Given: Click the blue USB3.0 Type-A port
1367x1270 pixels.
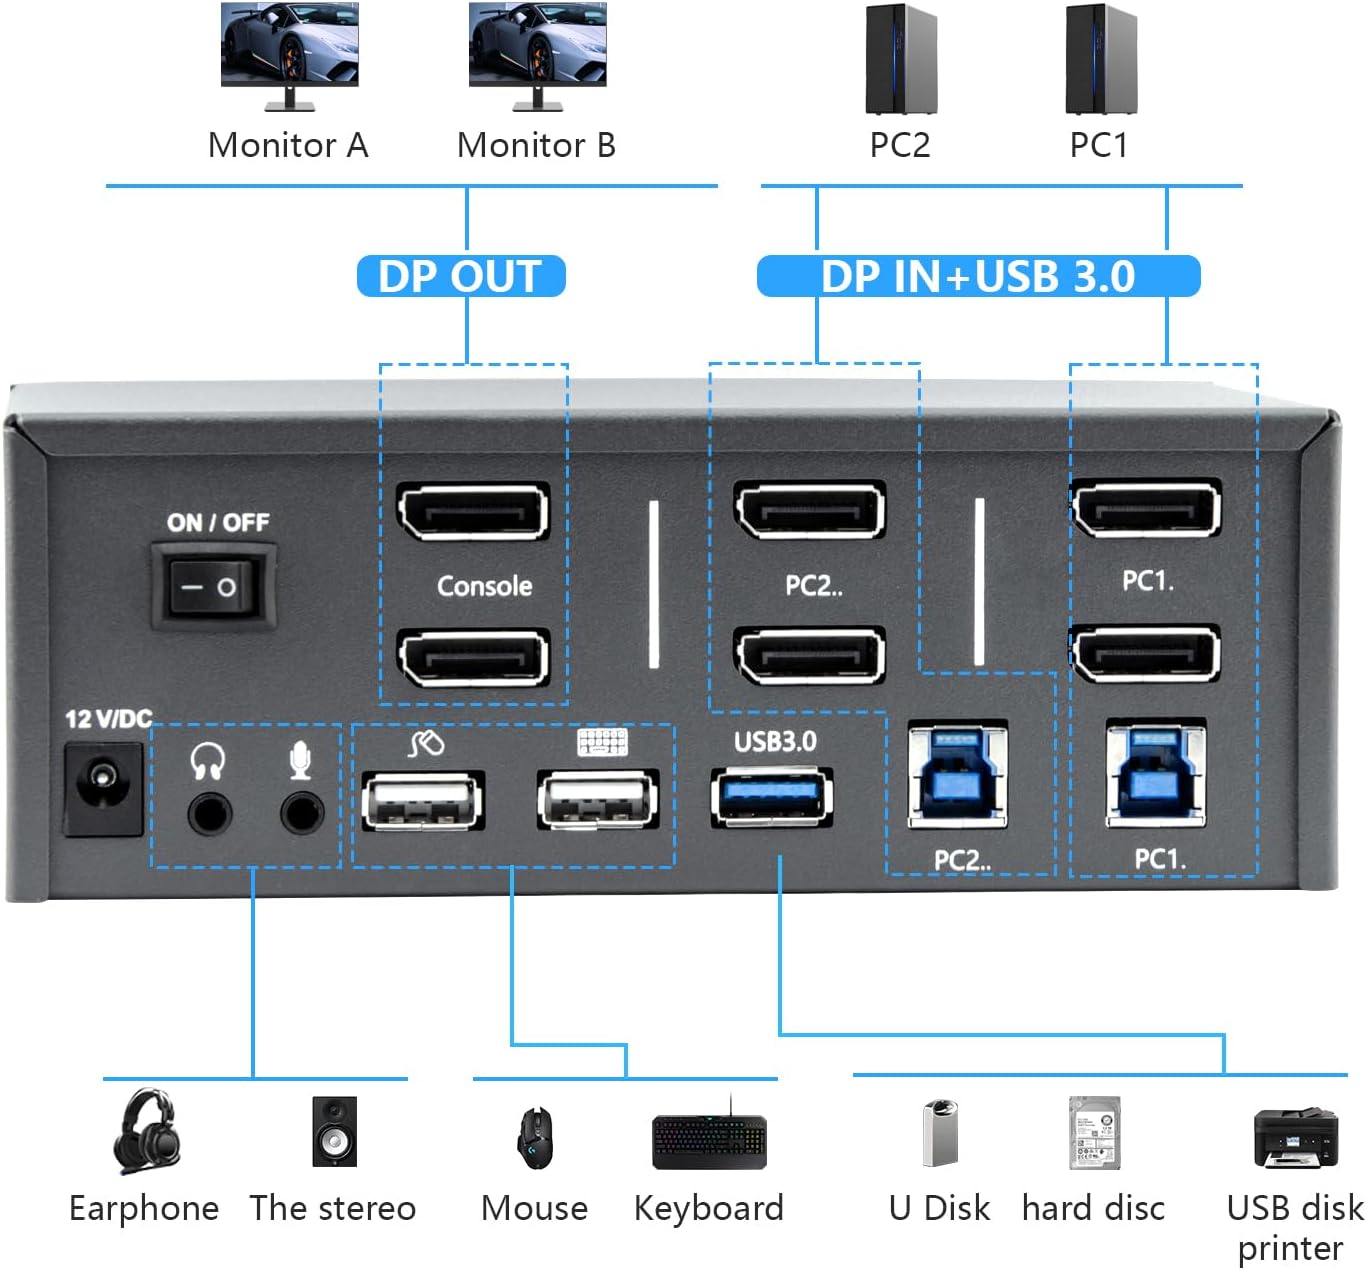Looking at the screenshot, I should tap(772, 798).
